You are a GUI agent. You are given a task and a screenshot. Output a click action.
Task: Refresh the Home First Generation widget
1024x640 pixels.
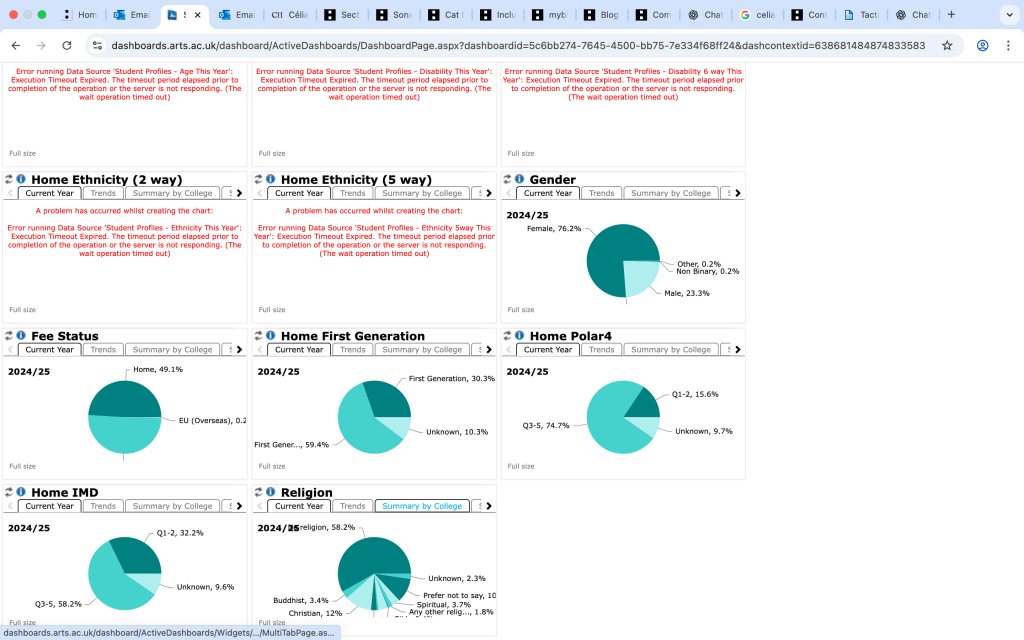tap(258, 336)
